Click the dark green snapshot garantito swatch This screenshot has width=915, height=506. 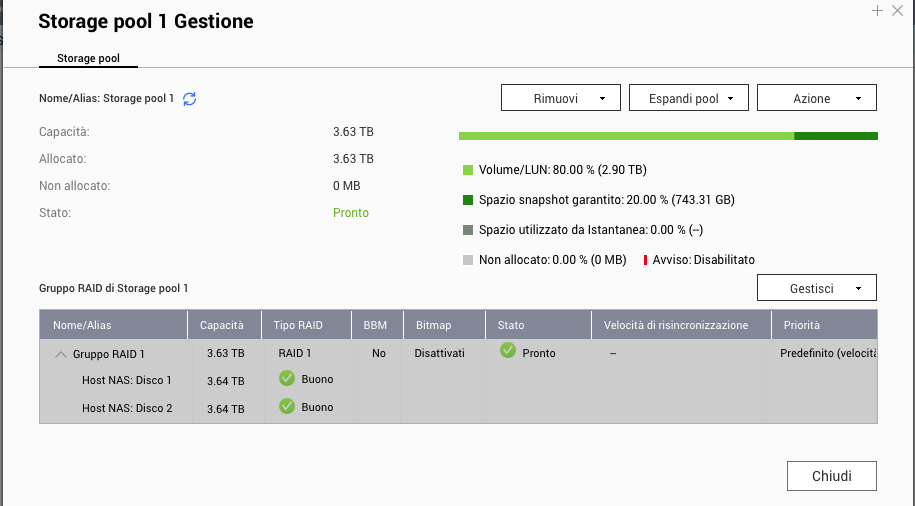click(x=467, y=200)
